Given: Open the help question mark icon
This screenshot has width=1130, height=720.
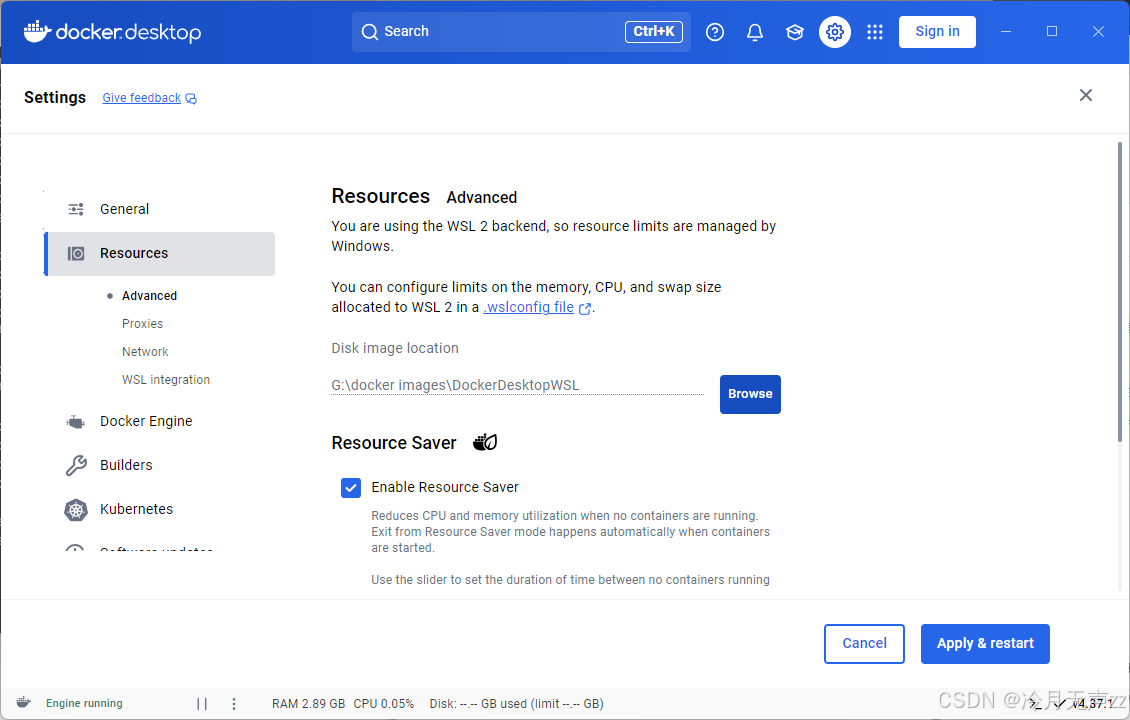Looking at the screenshot, I should click(715, 32).
